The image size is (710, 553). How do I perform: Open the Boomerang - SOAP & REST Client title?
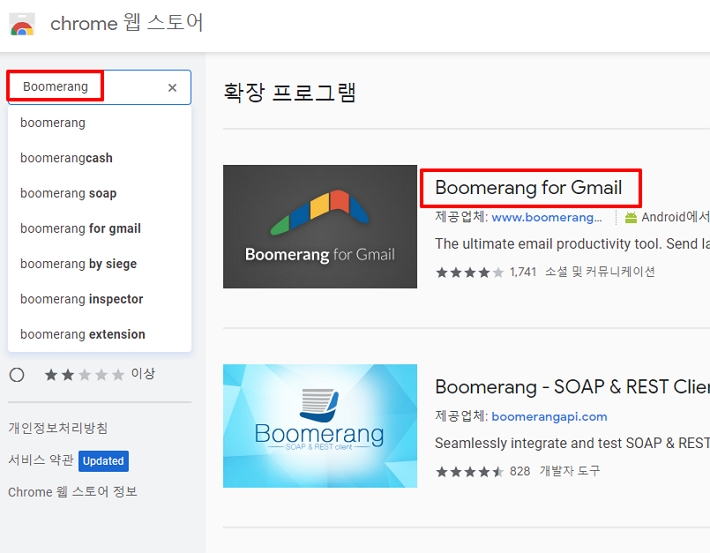(x=572, y=387)
